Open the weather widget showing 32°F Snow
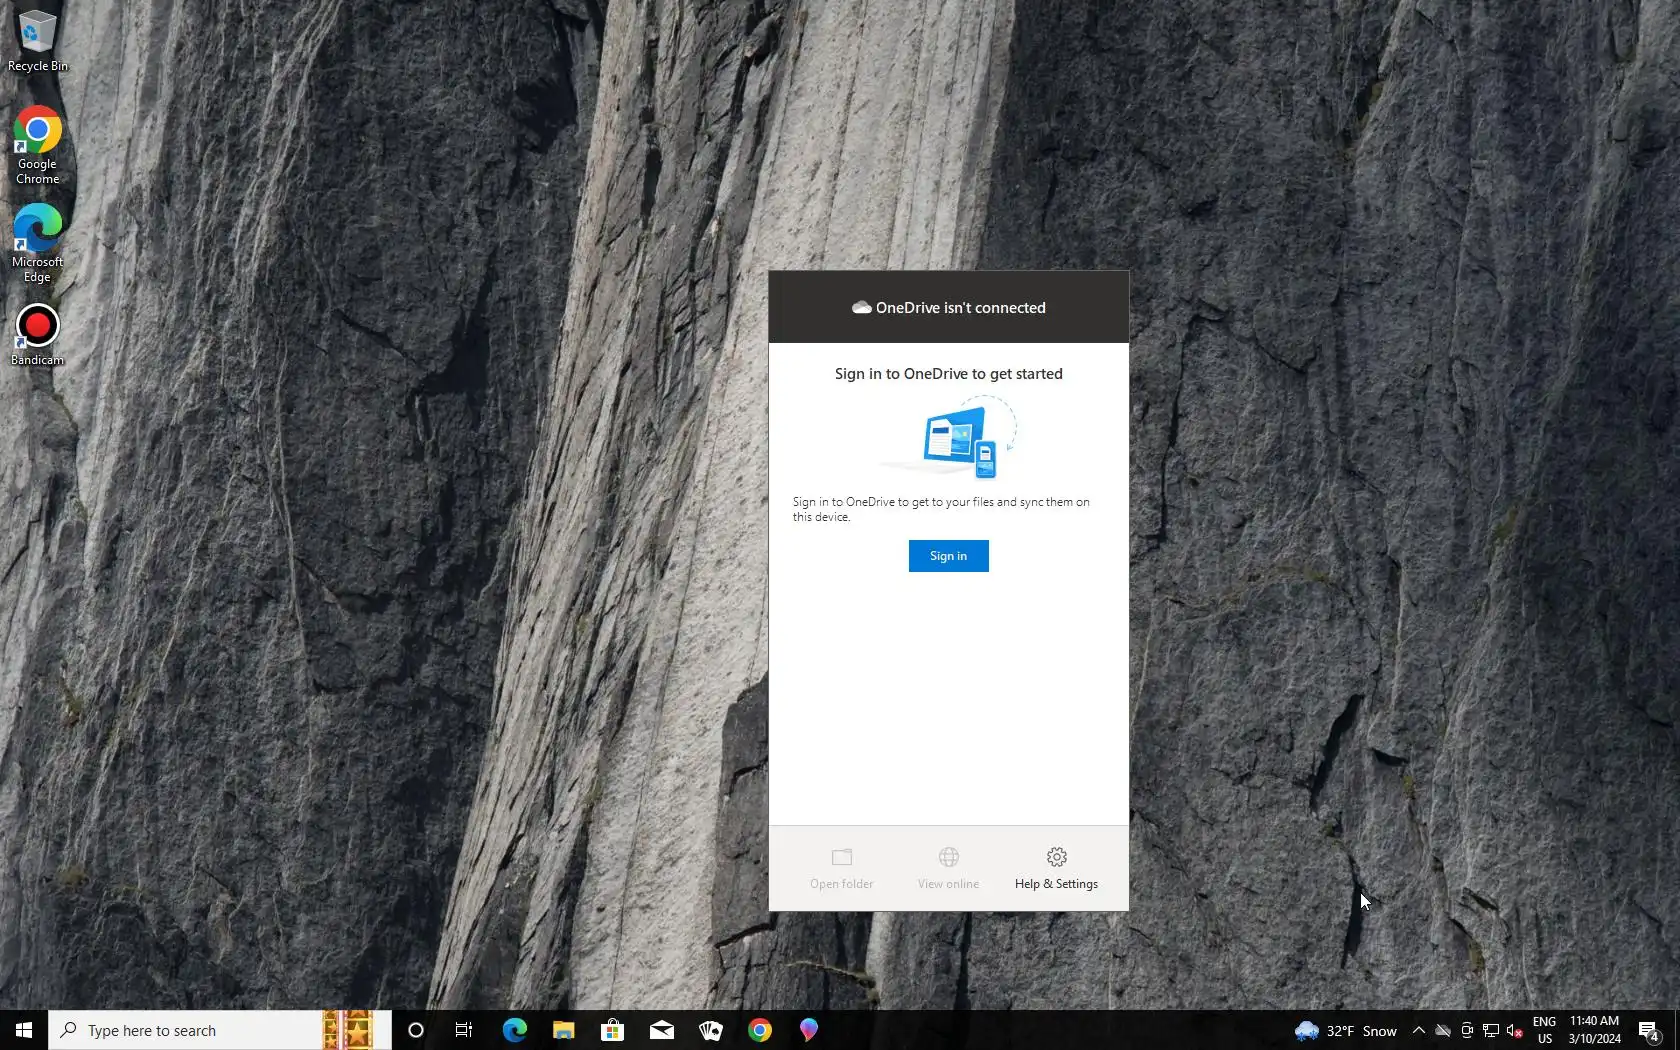The width and height of the screenshot is (1680, 1050). (x=1346, y=1031)
